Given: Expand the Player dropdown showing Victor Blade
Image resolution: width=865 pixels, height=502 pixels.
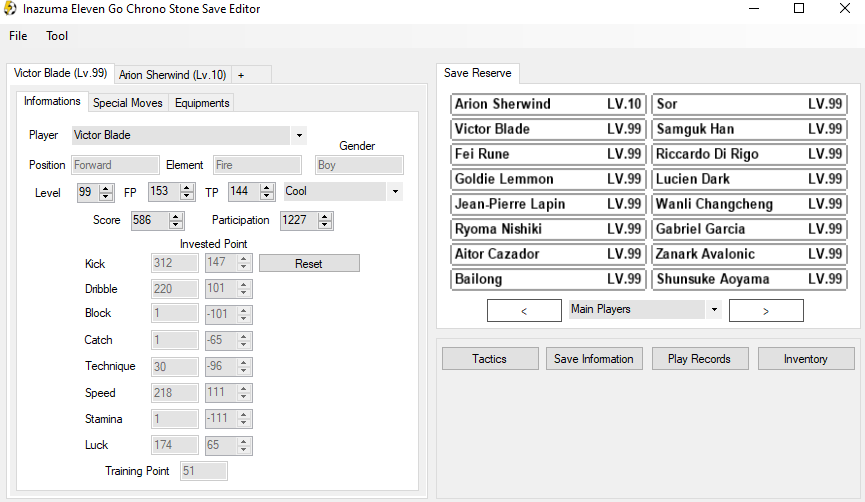Looking at the screenshot, I should coord(299,135).
